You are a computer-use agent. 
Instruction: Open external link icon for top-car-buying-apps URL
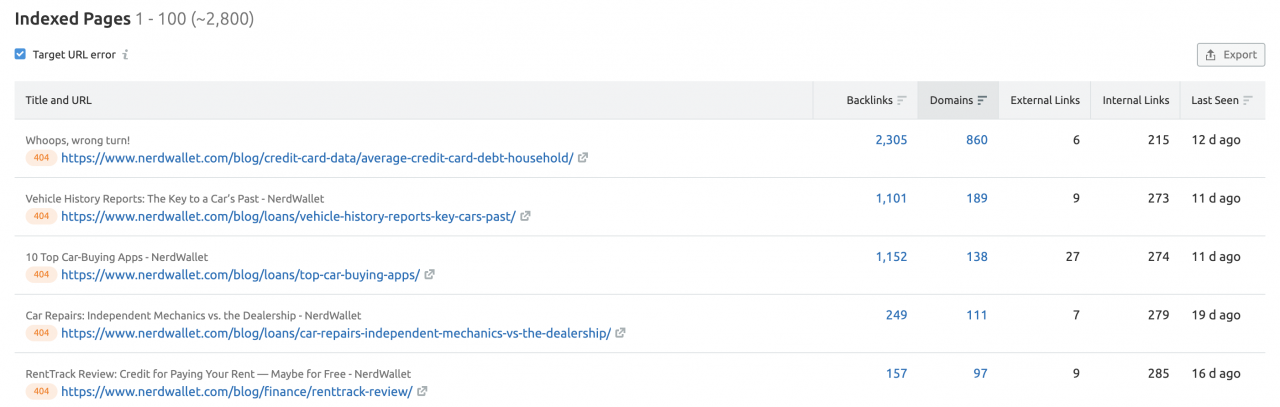(x=429, y=275)
